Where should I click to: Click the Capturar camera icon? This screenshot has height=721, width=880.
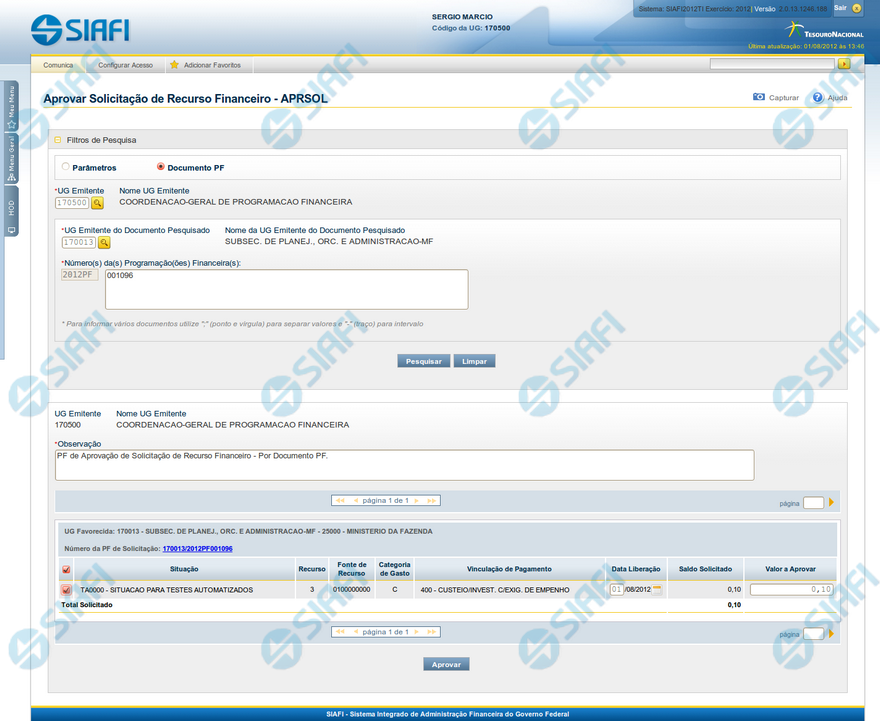pyautogui.click(x=759, y=98)
